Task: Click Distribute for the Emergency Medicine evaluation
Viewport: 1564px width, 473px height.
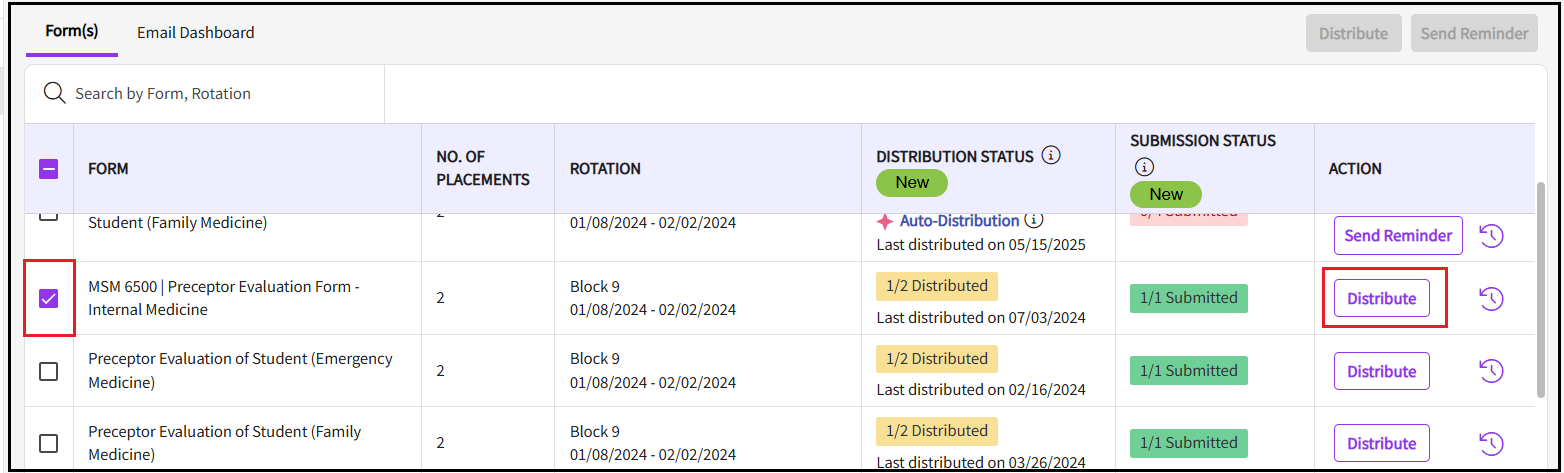Action: (1381, 371)
